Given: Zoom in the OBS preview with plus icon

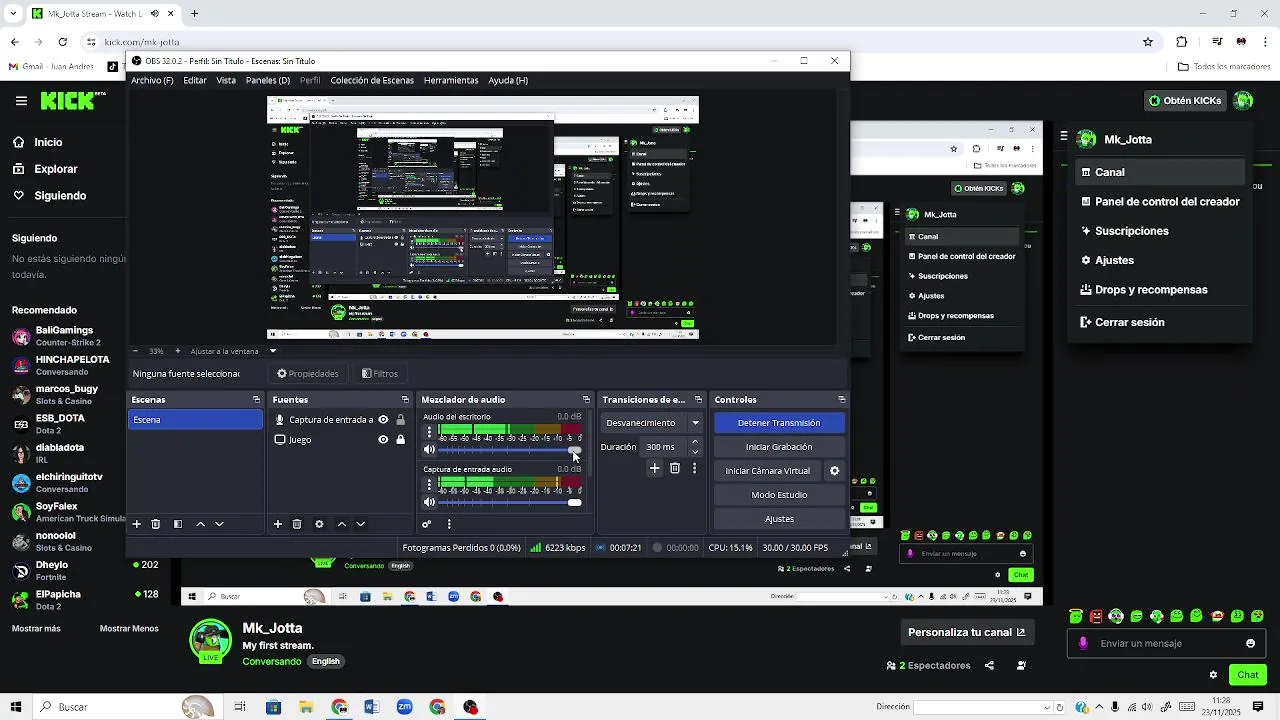Looking at the screenshot, I should (x=178, y=351).
